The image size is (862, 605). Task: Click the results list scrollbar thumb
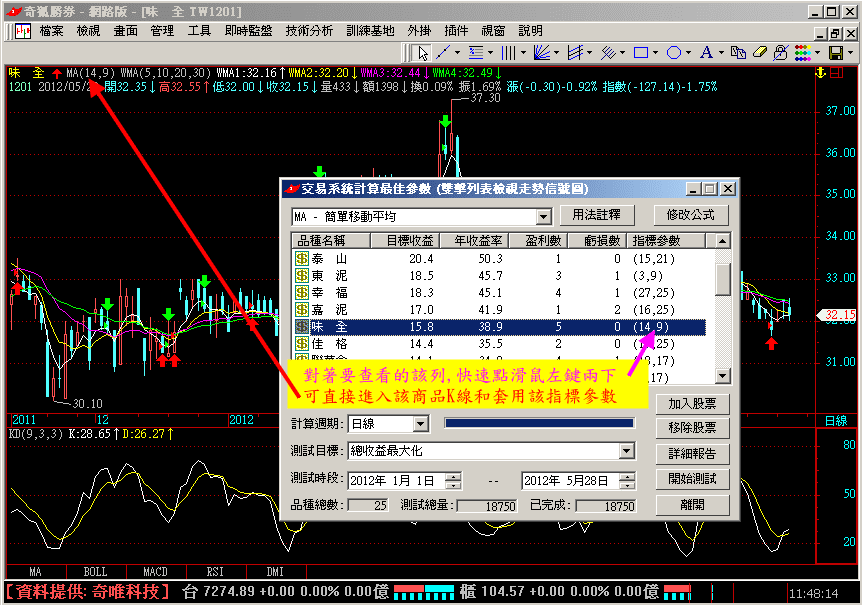(x=723, y=279)
